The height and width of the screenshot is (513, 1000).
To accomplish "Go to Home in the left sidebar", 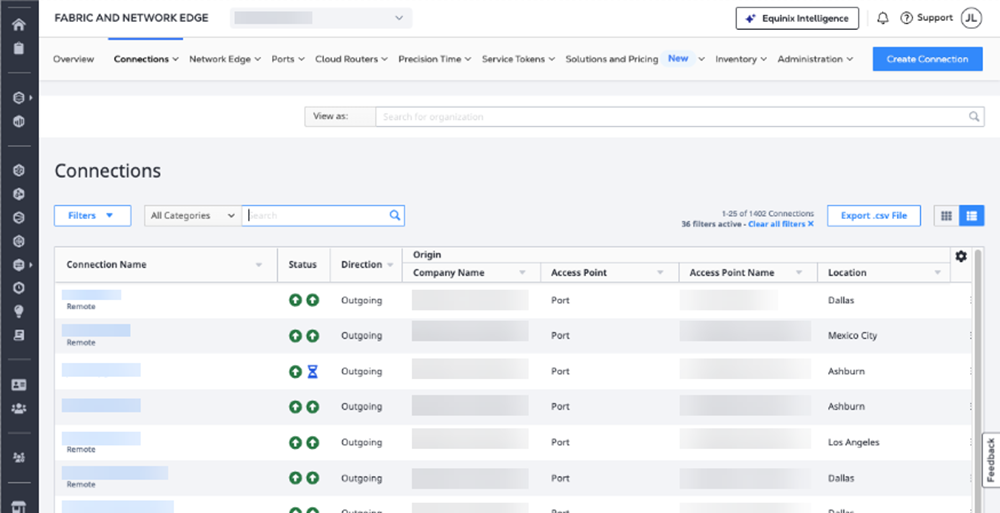I will coord(18,25).
